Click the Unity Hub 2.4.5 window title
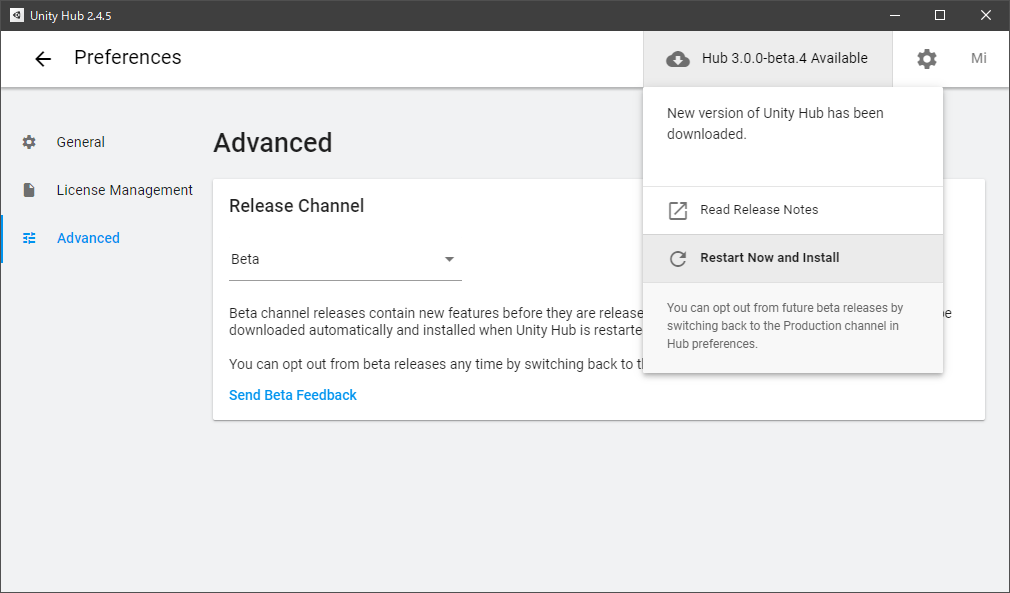Image resolution: width=1010 pixels, height=593 pixels. (x=71, y=15)
